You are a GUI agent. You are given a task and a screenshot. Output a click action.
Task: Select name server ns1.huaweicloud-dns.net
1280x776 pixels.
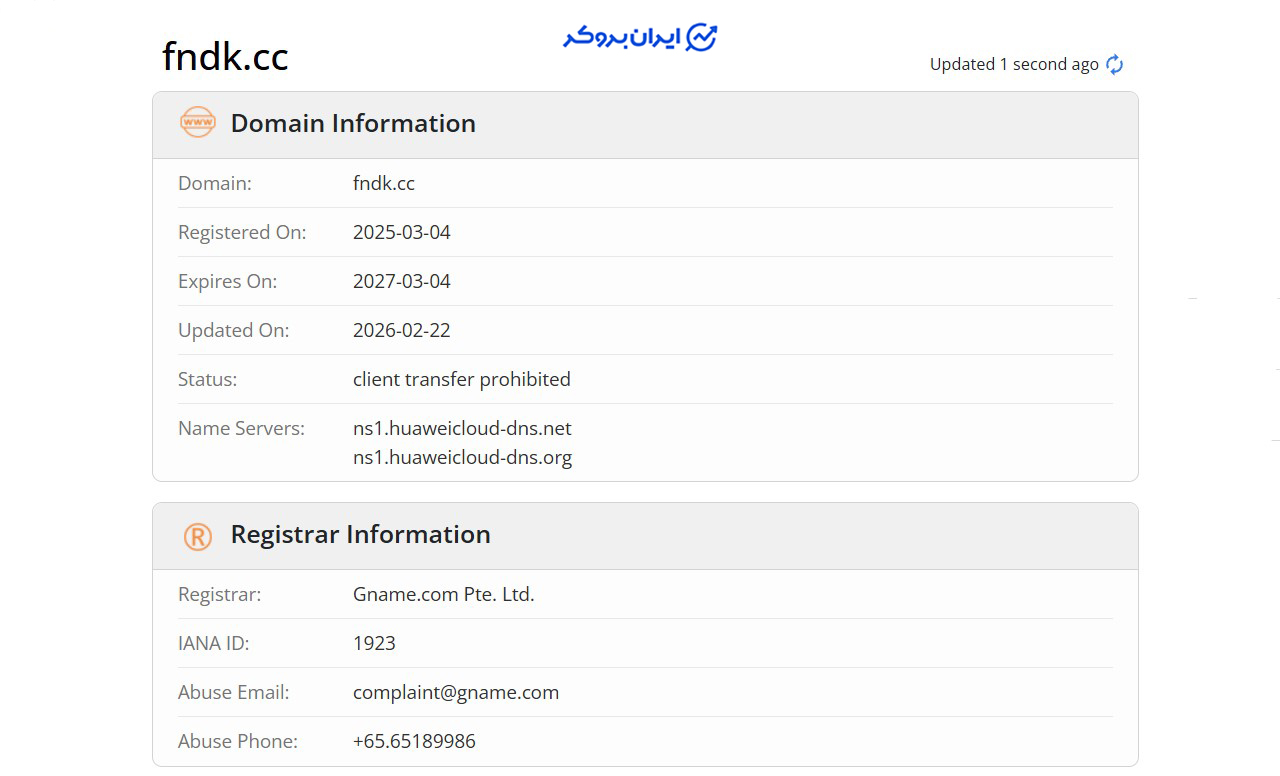click(462, 428)
